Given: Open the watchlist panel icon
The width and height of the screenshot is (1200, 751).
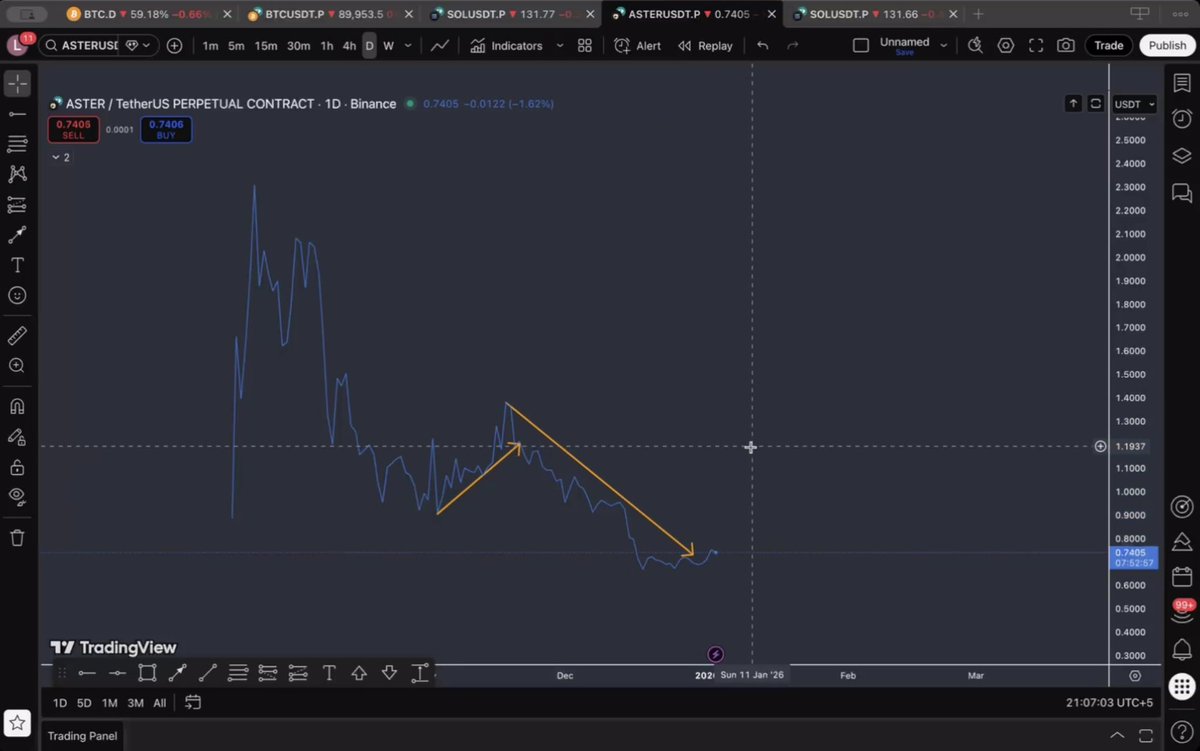Looking at the screenshot, I should (x=1181, y=84).
